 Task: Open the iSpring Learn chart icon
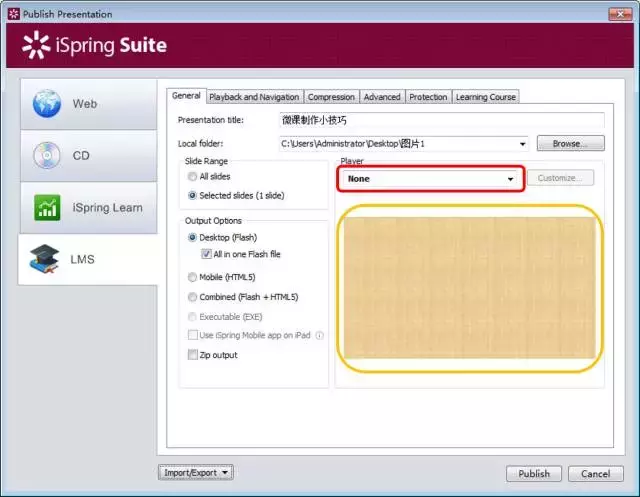(47, 208)
